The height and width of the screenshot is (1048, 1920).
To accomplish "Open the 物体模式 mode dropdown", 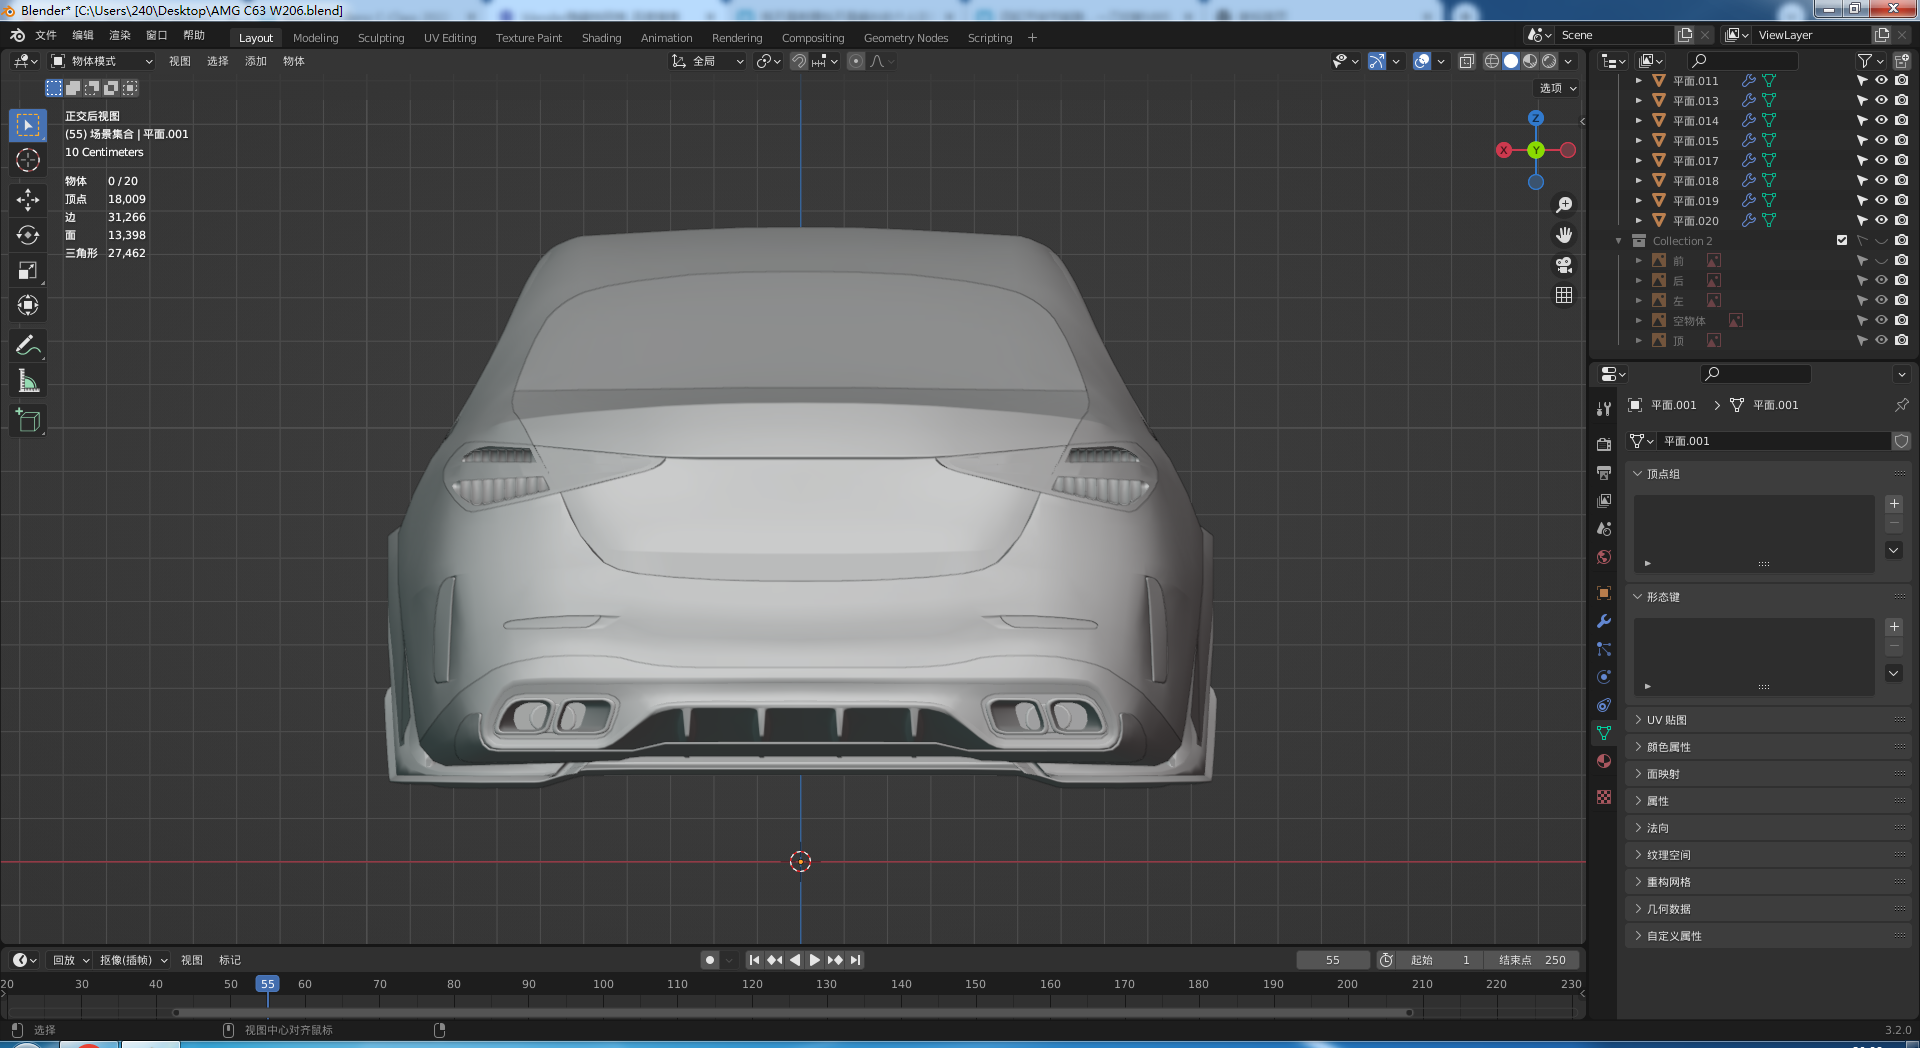I will click(102, 61).
